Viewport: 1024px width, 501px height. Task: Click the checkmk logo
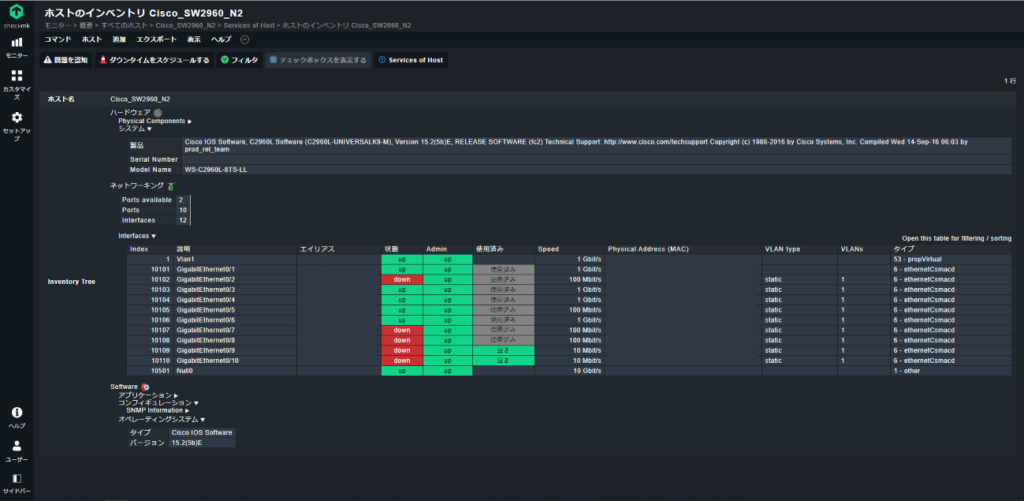click(17, 11)
